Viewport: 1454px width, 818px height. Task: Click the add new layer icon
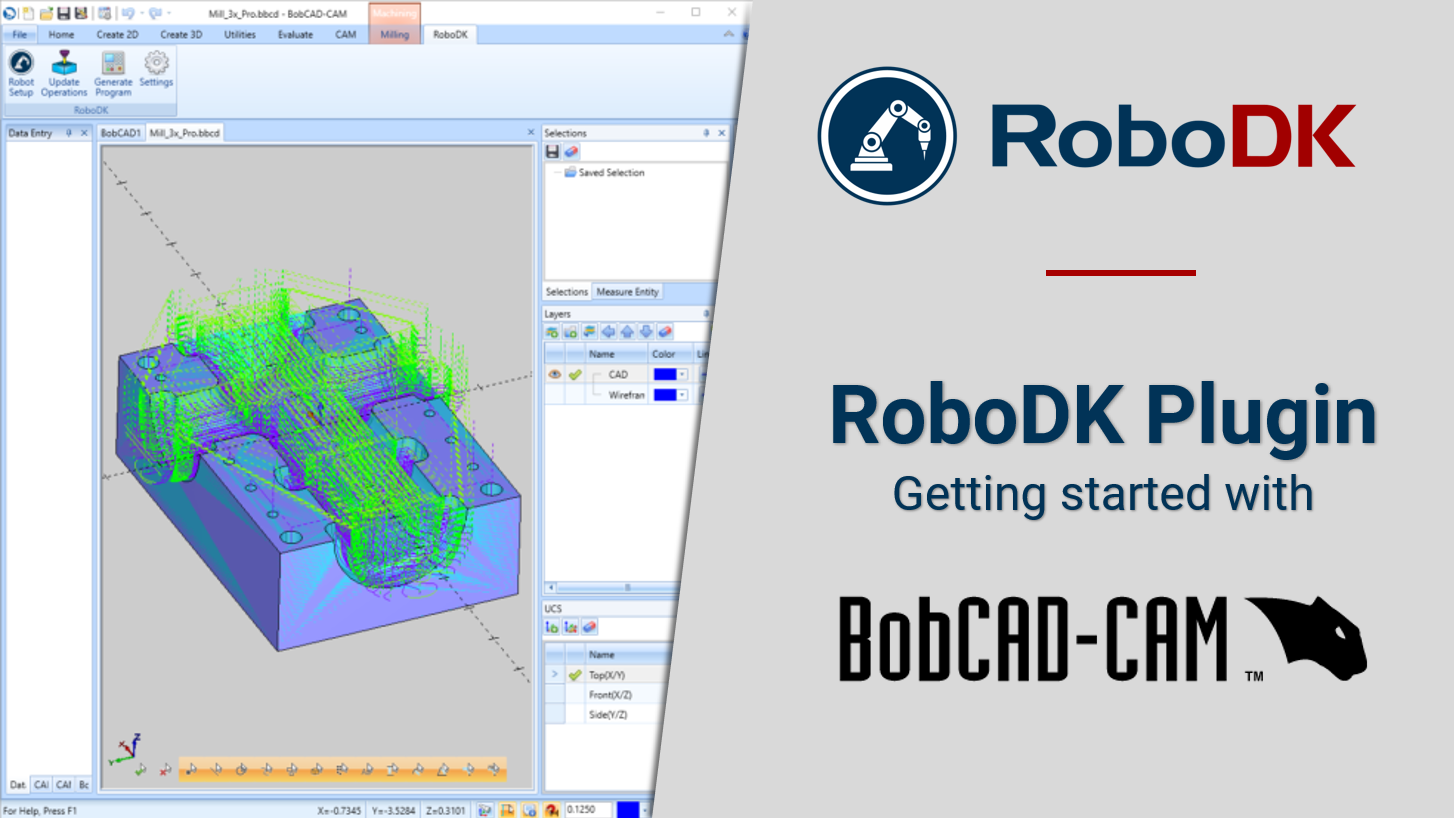(x=552, y=332)
